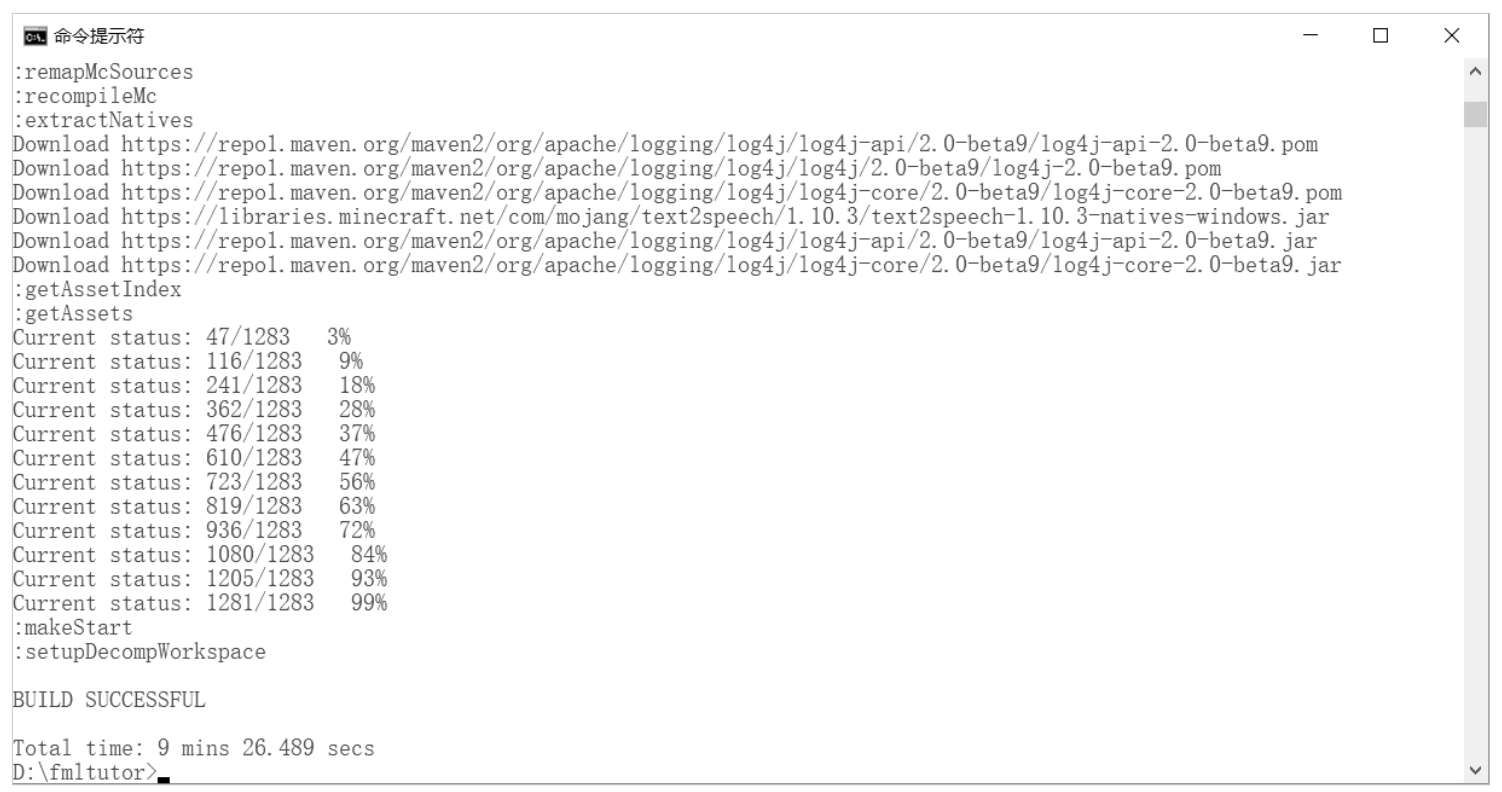Close the Command Prompt window

click(x=1452, y=36)
